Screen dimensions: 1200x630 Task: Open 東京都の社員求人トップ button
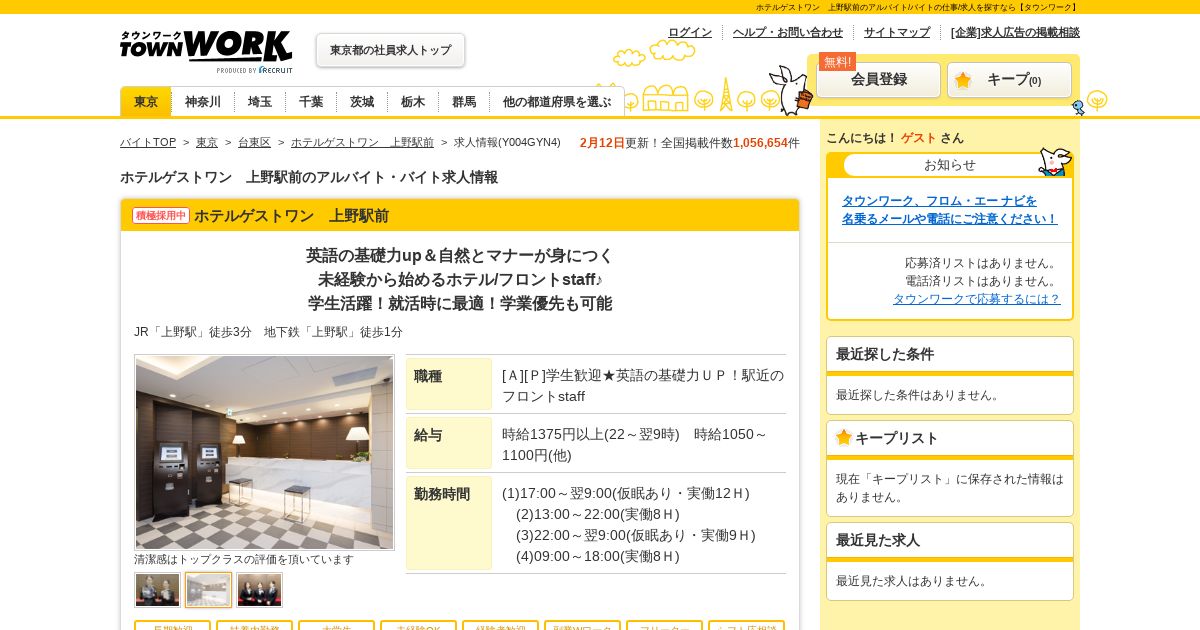coord(390,50)
